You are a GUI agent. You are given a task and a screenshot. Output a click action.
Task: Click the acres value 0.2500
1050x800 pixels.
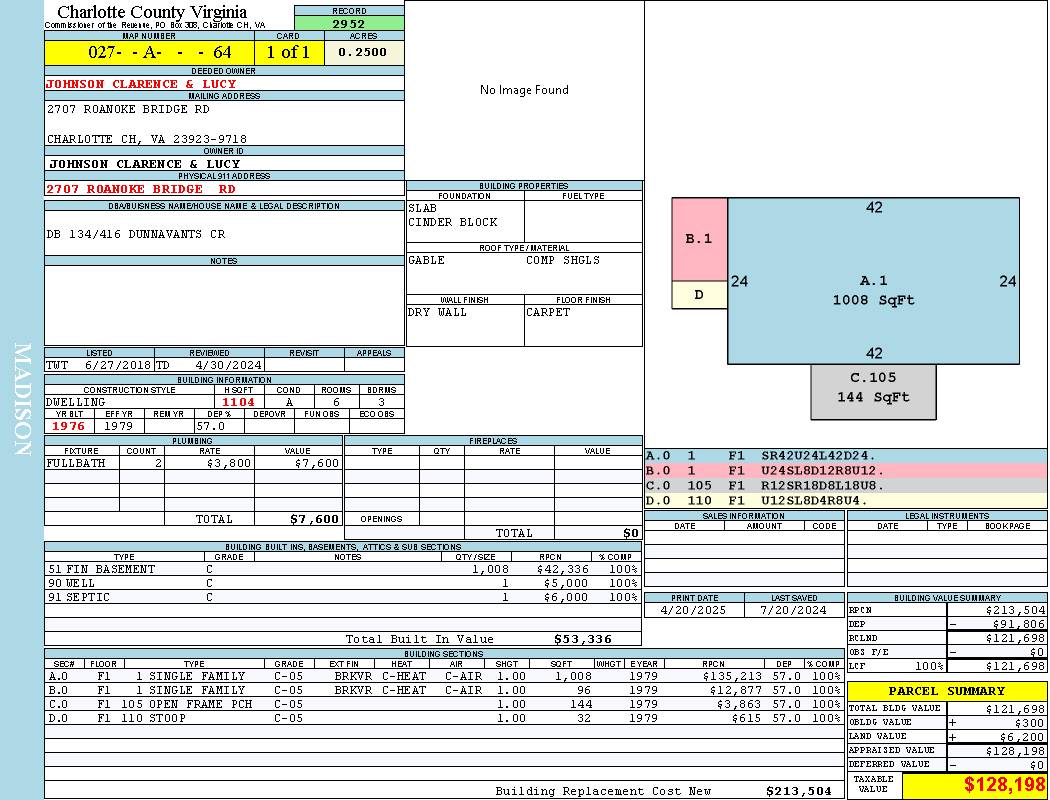pyautogui.click(x=364, y=52)
